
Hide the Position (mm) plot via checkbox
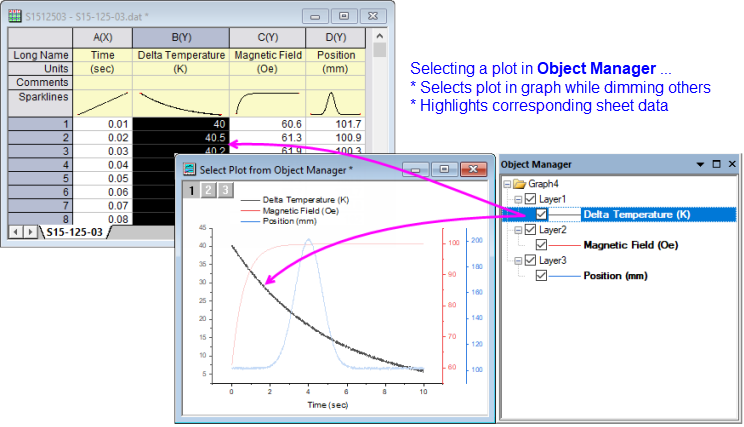point(542,275)
